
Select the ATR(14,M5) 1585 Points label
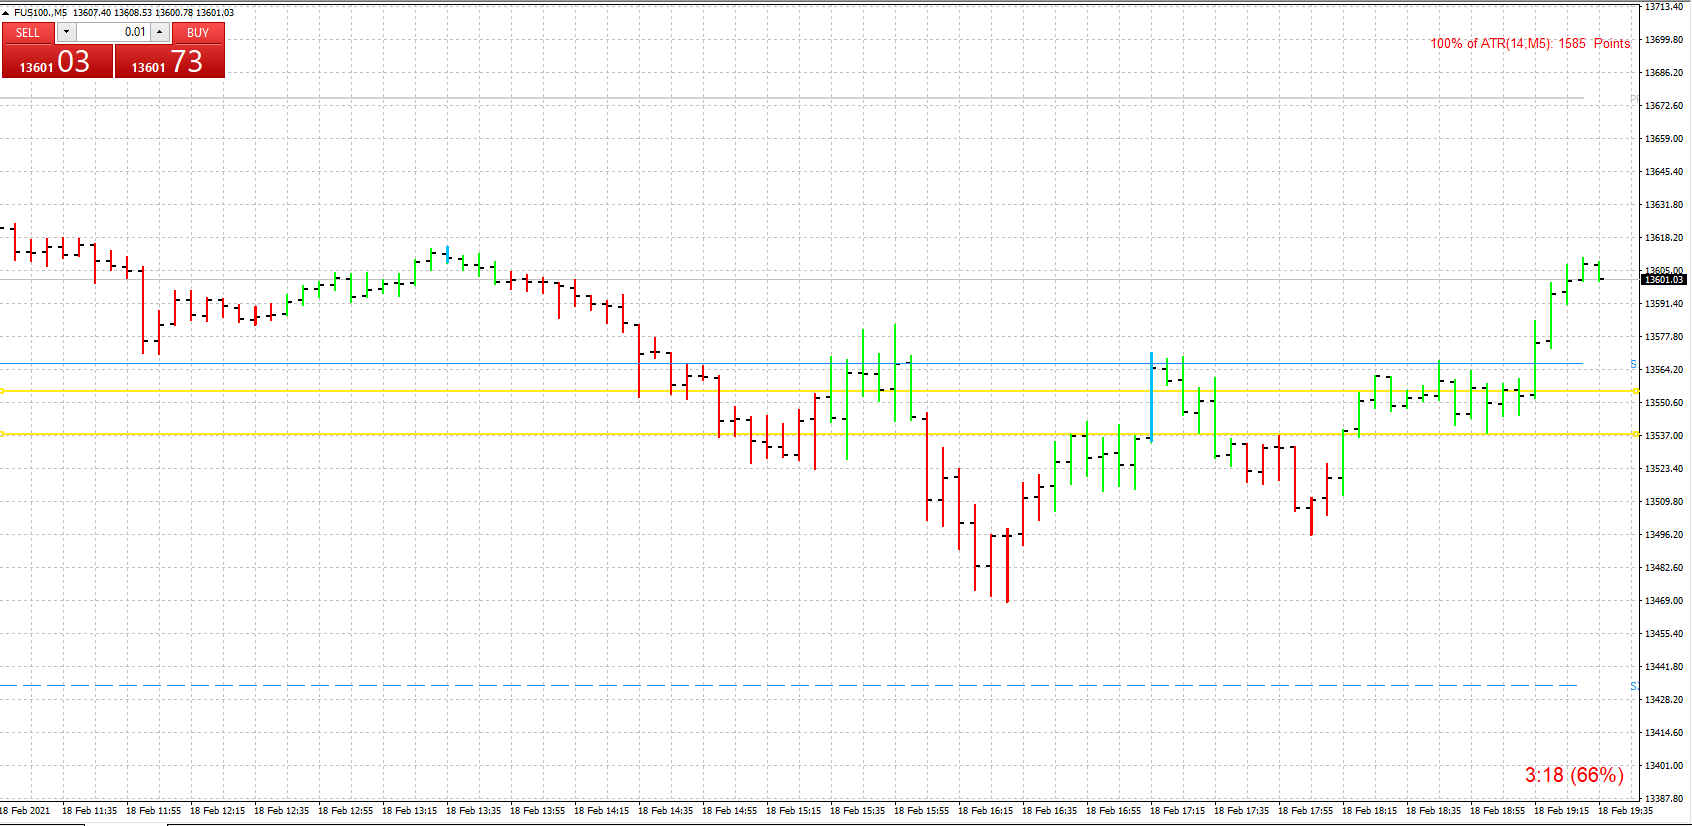pyautogui.click(x=1530, y=43)
